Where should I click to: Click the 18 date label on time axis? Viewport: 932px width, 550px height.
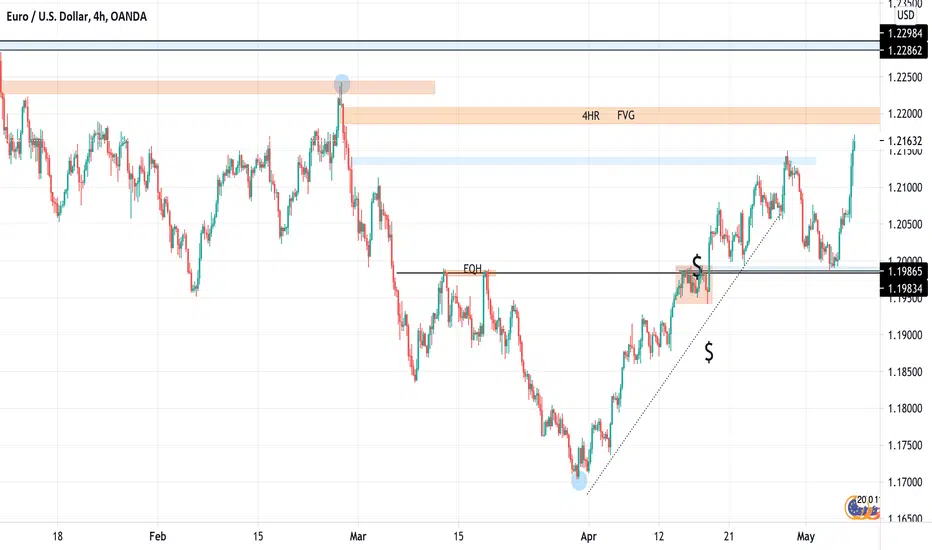(57, 536)
